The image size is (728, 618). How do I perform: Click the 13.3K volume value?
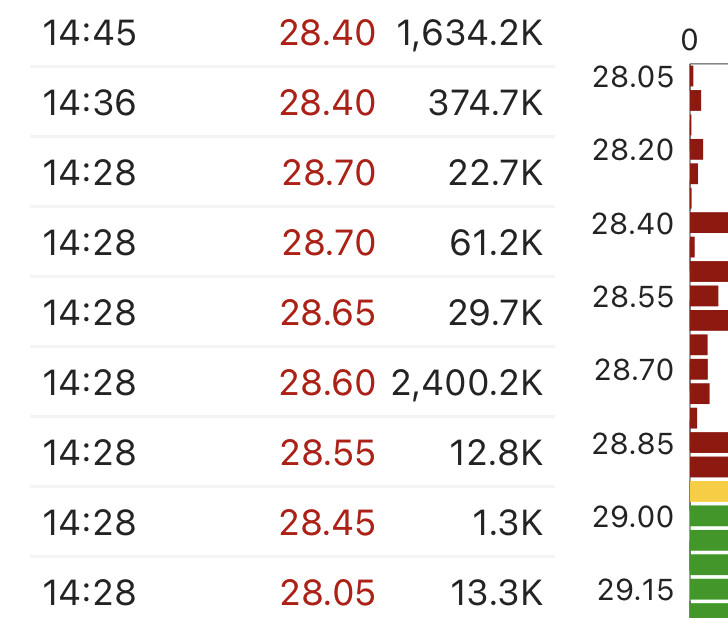click(x=496, y=593)
